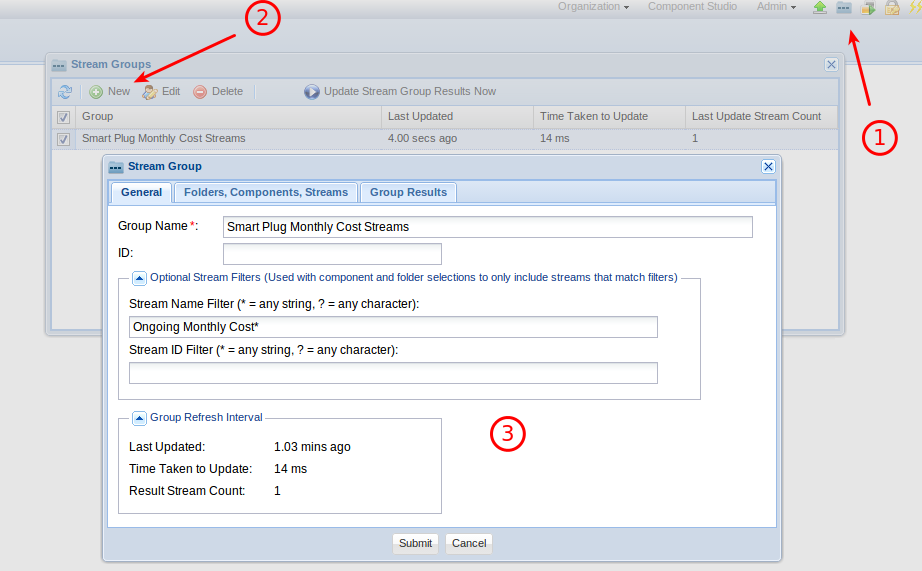The image size is (922, 571).
Task: Close the Stream Group dialog
Action: coord(768,167)
